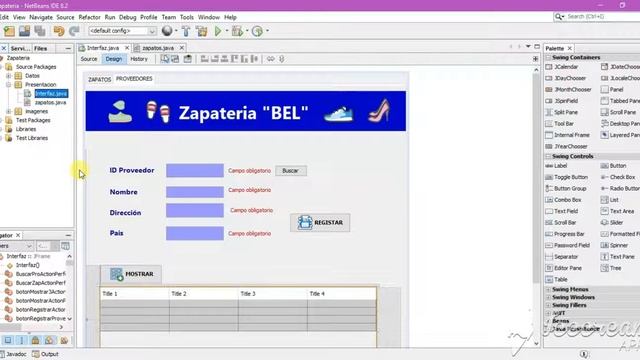
Task: Select the Text Field palette component
Action: pos(562,211)
